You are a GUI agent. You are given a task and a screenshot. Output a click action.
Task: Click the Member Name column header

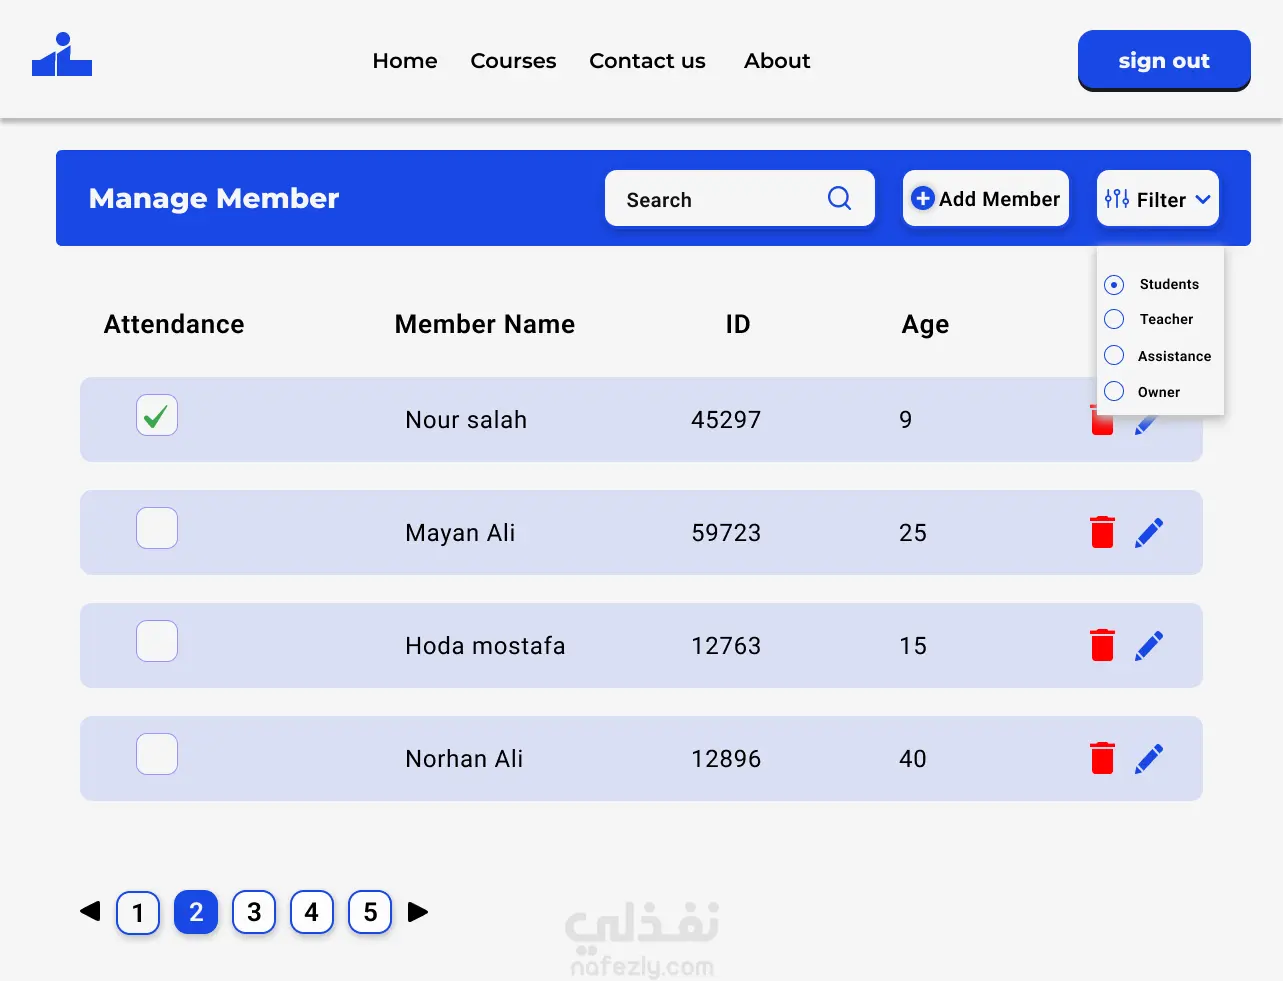[x=485, y=324]
